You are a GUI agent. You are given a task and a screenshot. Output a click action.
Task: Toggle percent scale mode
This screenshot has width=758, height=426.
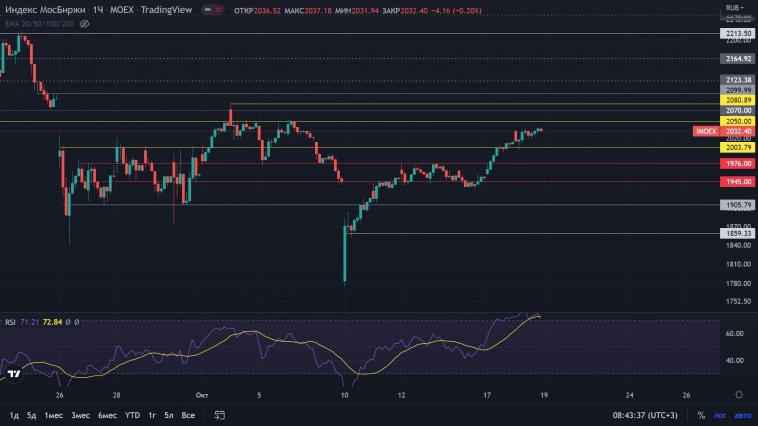[x=701, y=415]
